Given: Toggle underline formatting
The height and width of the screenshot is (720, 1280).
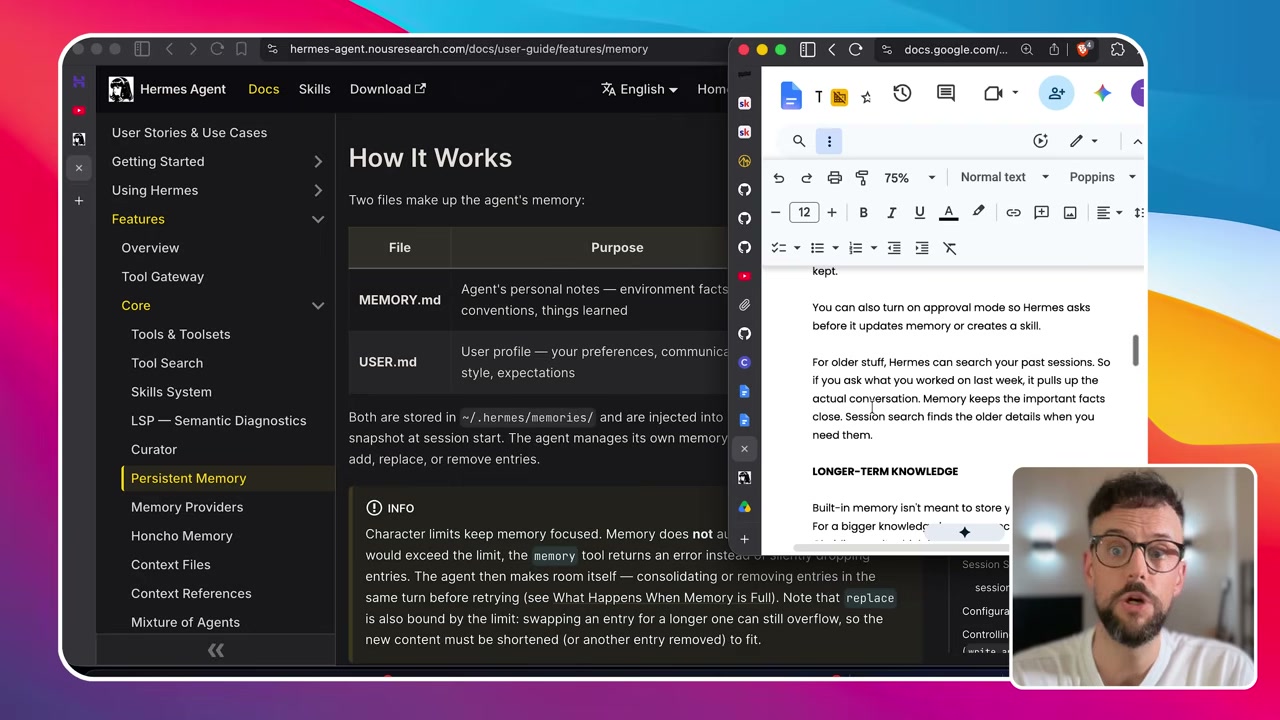Looking at the screenshot, I should pos(919,213).
